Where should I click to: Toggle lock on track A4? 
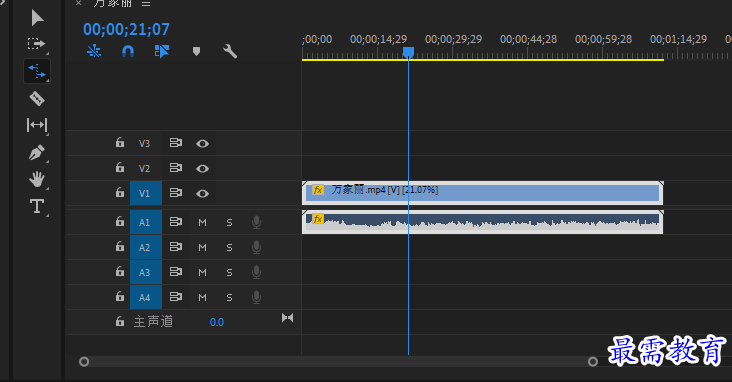(x=120, y=297)
